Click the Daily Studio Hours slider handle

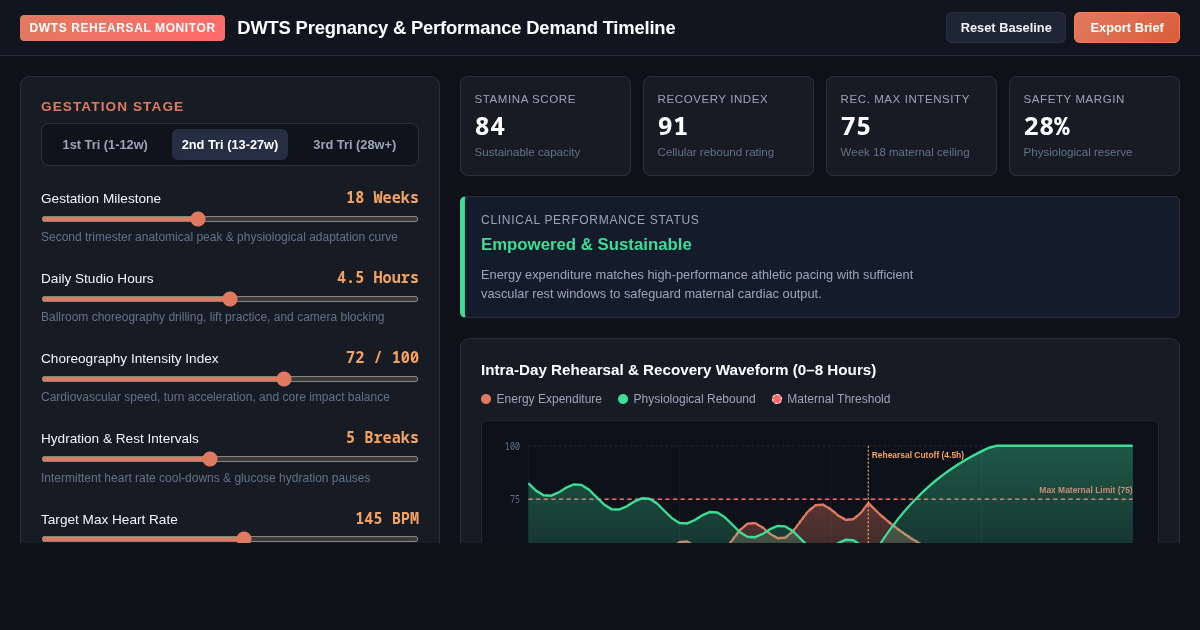pos(230,299)
